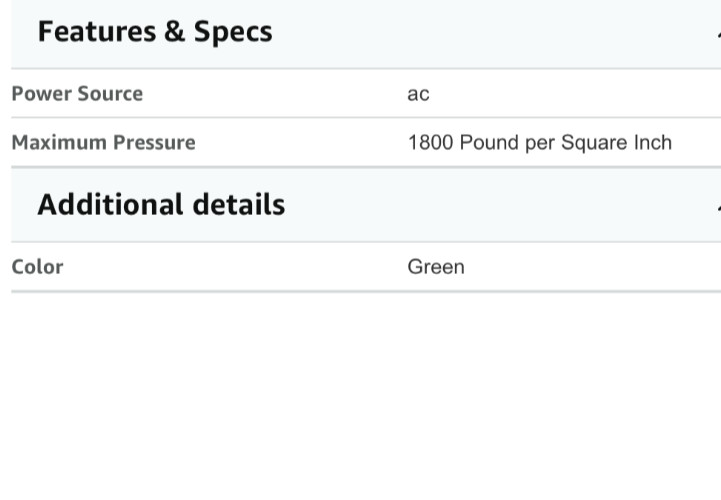
Task: Click the ampersand in Features & Specs
Action: [x=175, y=32]
